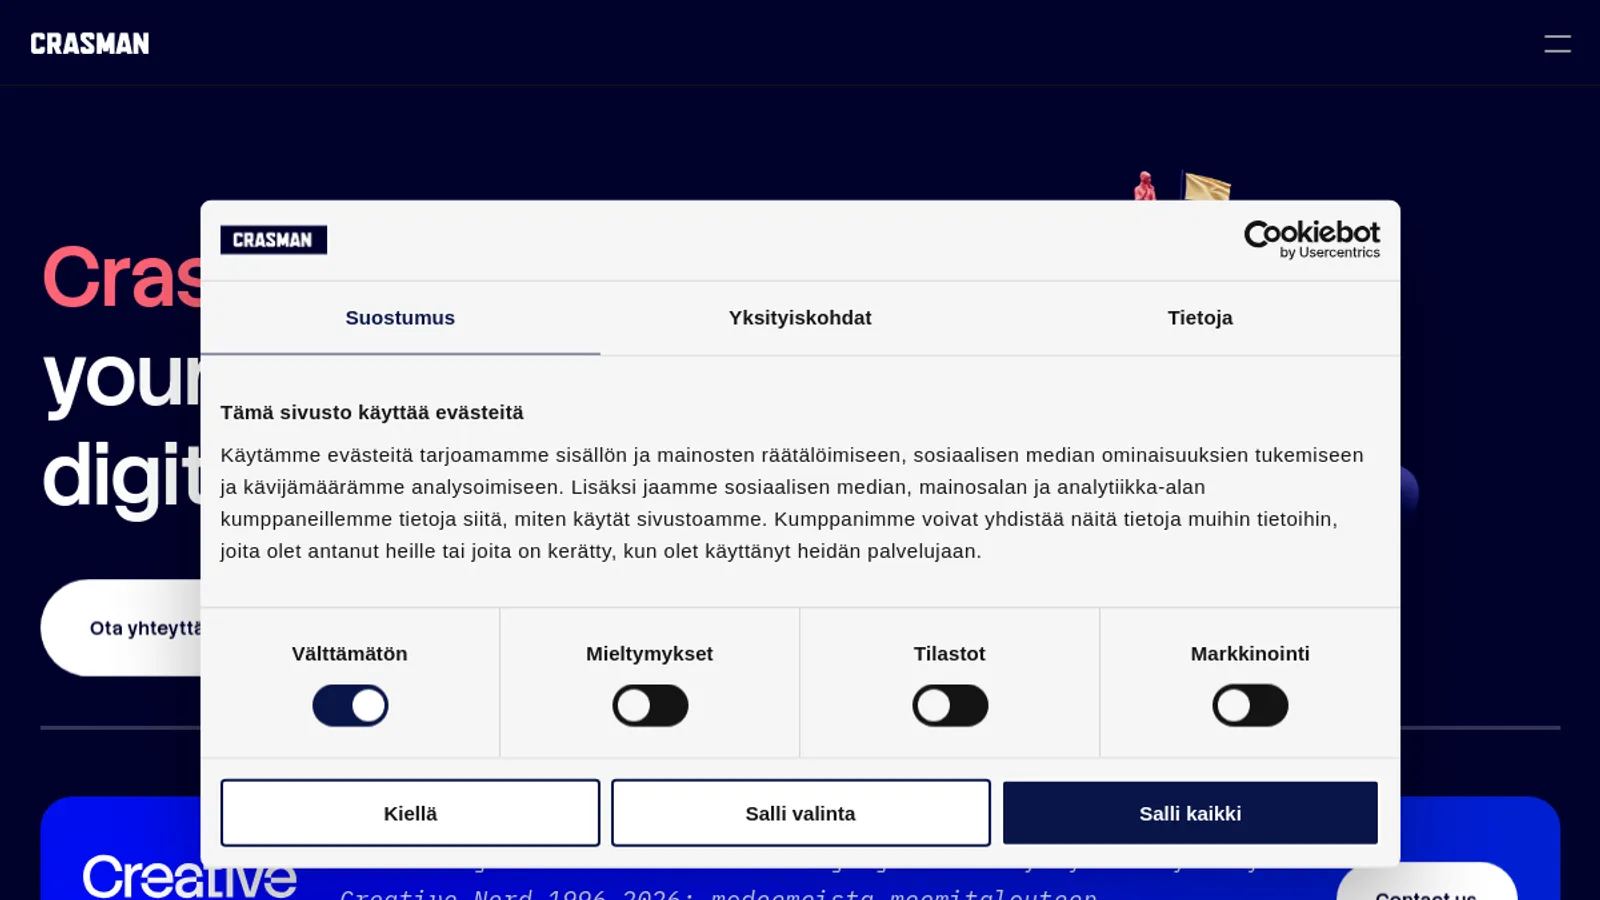Enable the Tilastot cookie switch
The height and width of the screenshot is (900, 1600).
pos(950,706)
